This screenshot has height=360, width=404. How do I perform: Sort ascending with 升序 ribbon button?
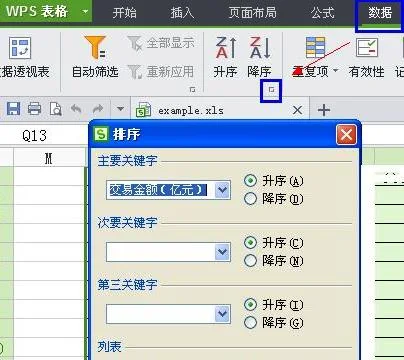pos(225,57)
